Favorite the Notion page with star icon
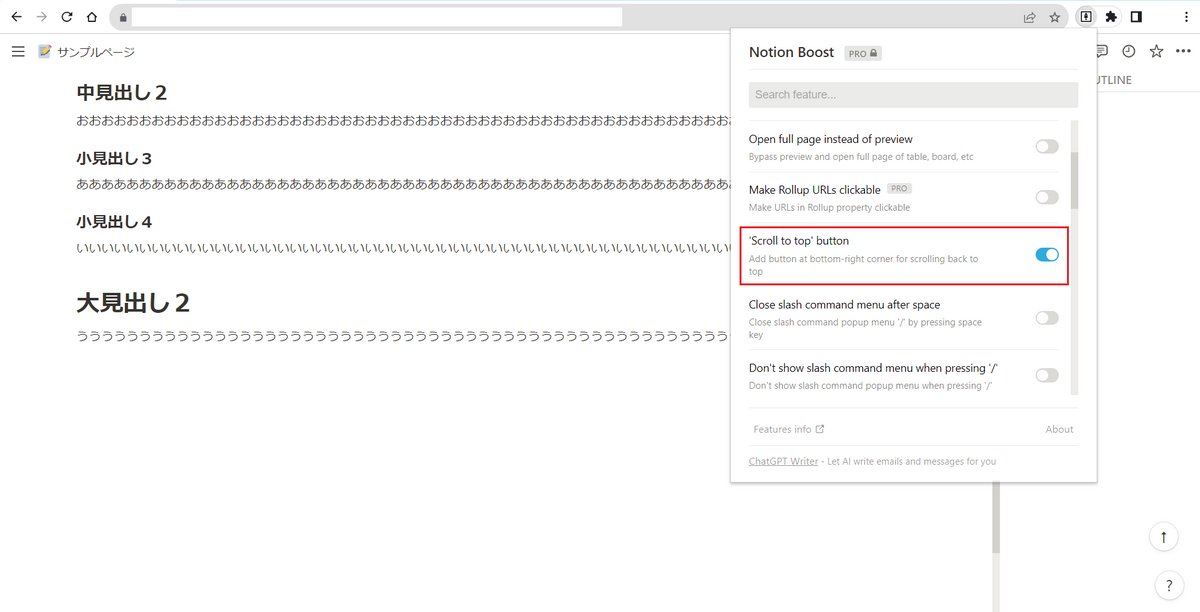 click(x=1156, y=51)
